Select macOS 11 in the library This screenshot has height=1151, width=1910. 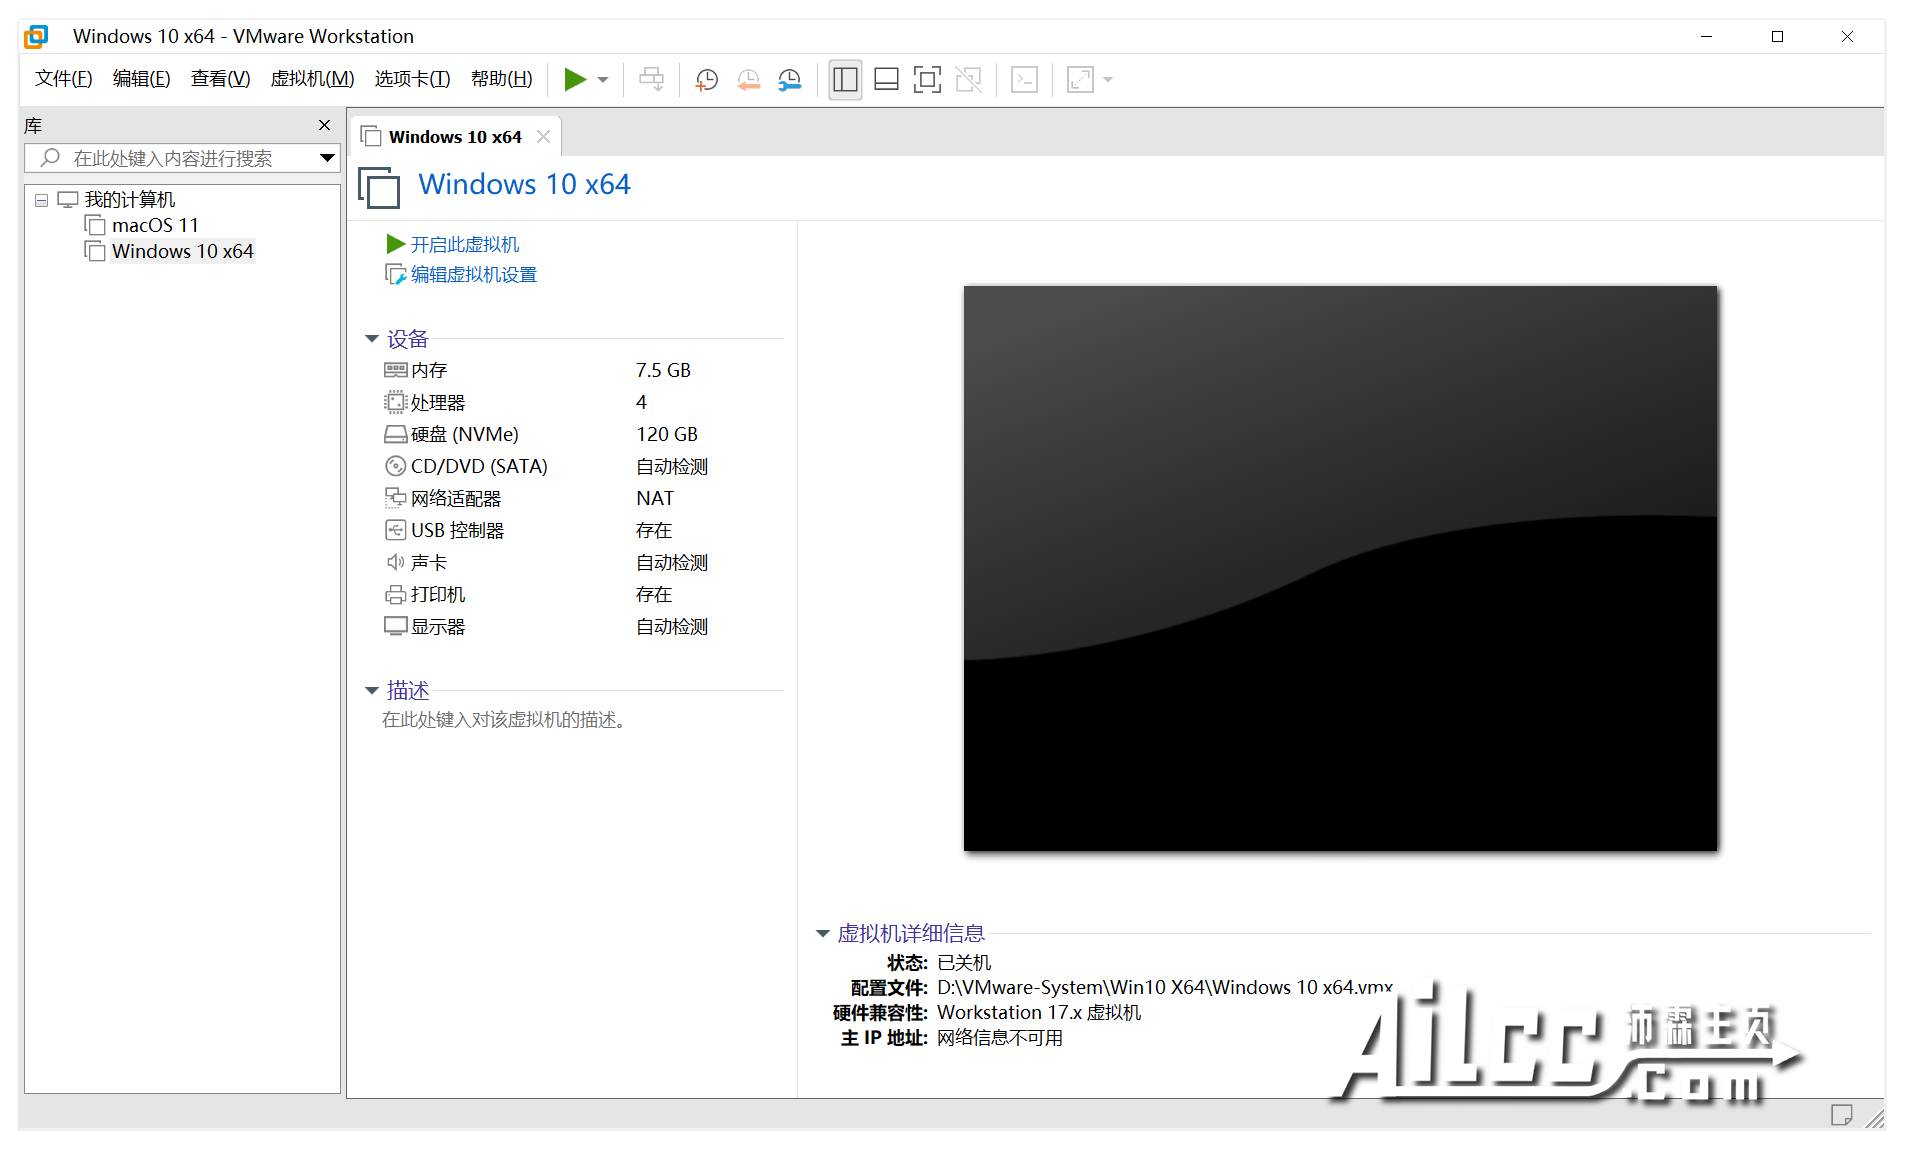pyautogui.click(x=155, y=225)
